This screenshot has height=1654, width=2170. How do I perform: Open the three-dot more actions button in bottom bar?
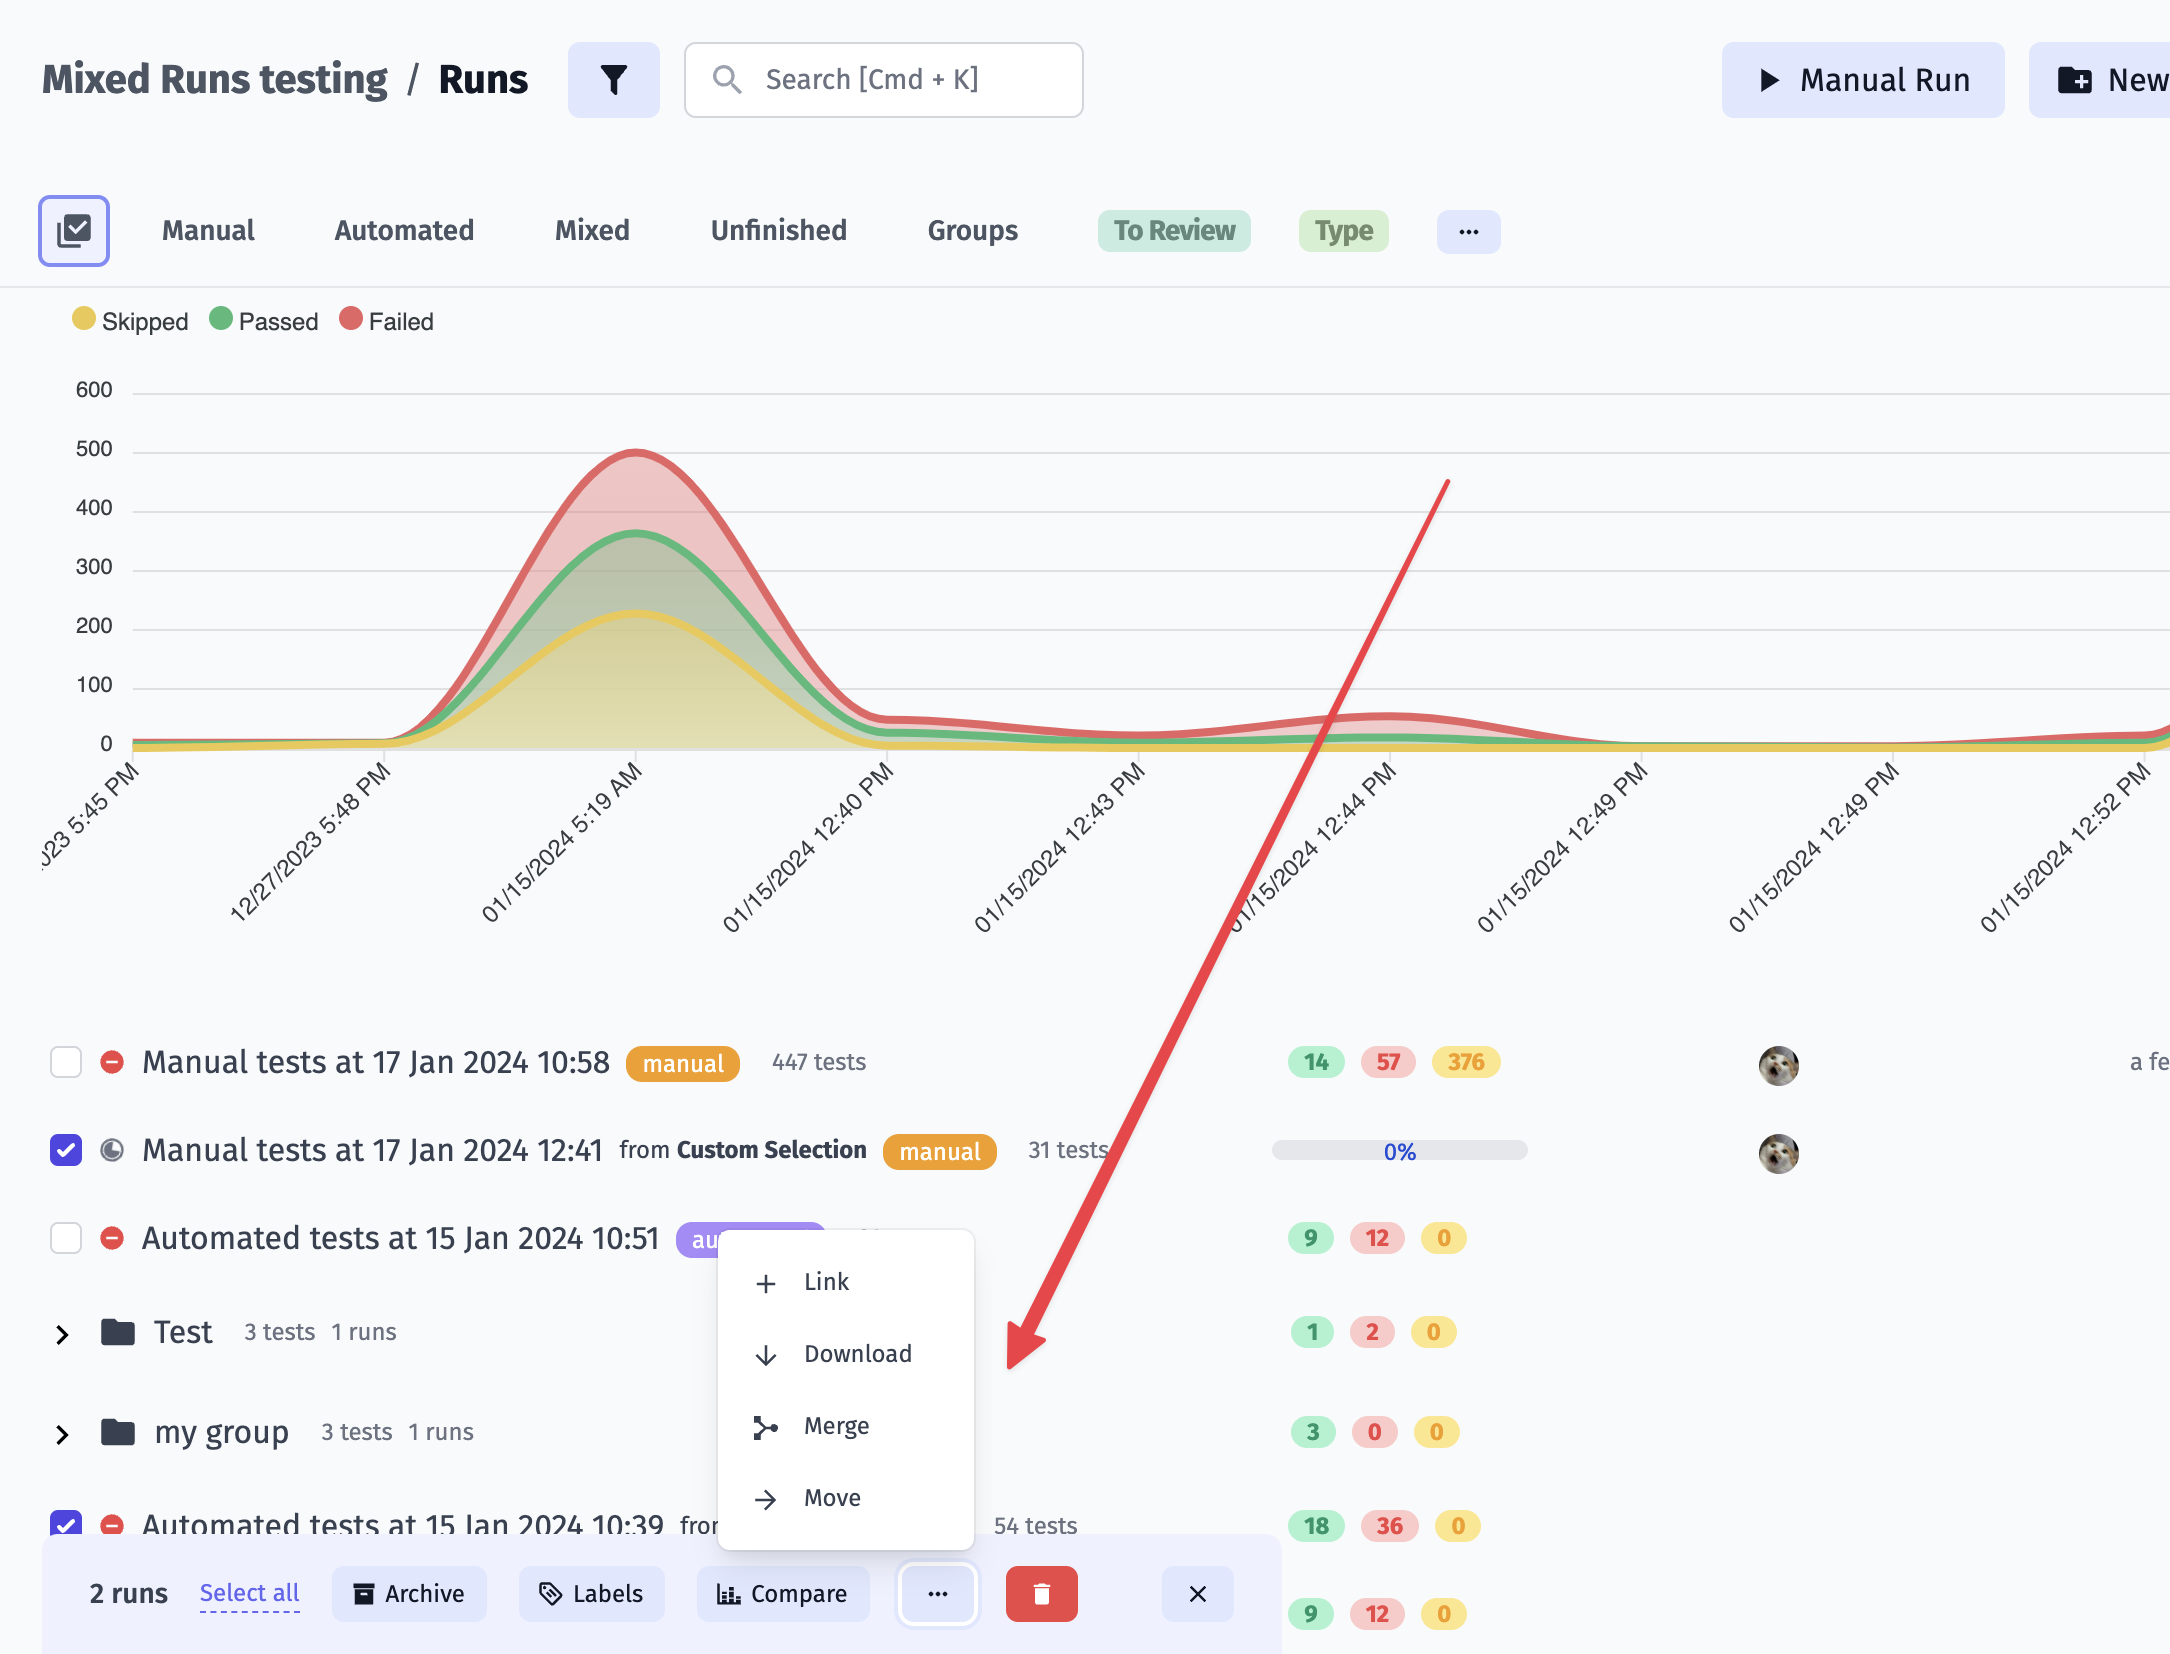[937, 1594]
